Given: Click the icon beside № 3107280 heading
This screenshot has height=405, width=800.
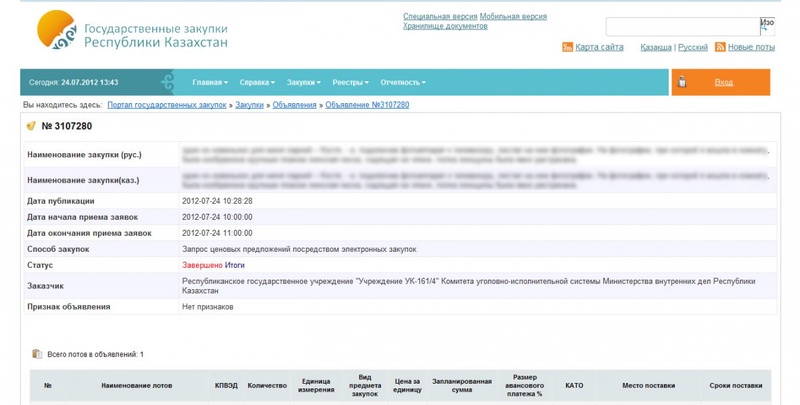Looking at the screenshot, I should click(x=32, y=125).
